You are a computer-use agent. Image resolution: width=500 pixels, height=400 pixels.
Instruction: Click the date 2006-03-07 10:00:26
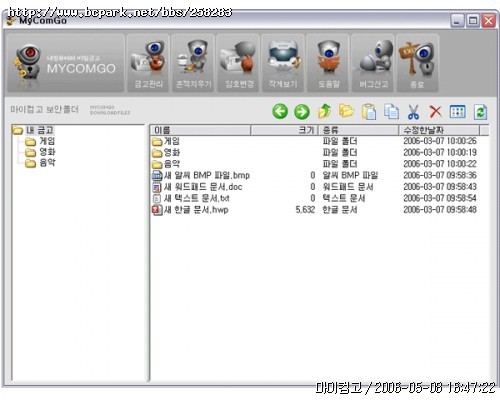pos(440,141)
